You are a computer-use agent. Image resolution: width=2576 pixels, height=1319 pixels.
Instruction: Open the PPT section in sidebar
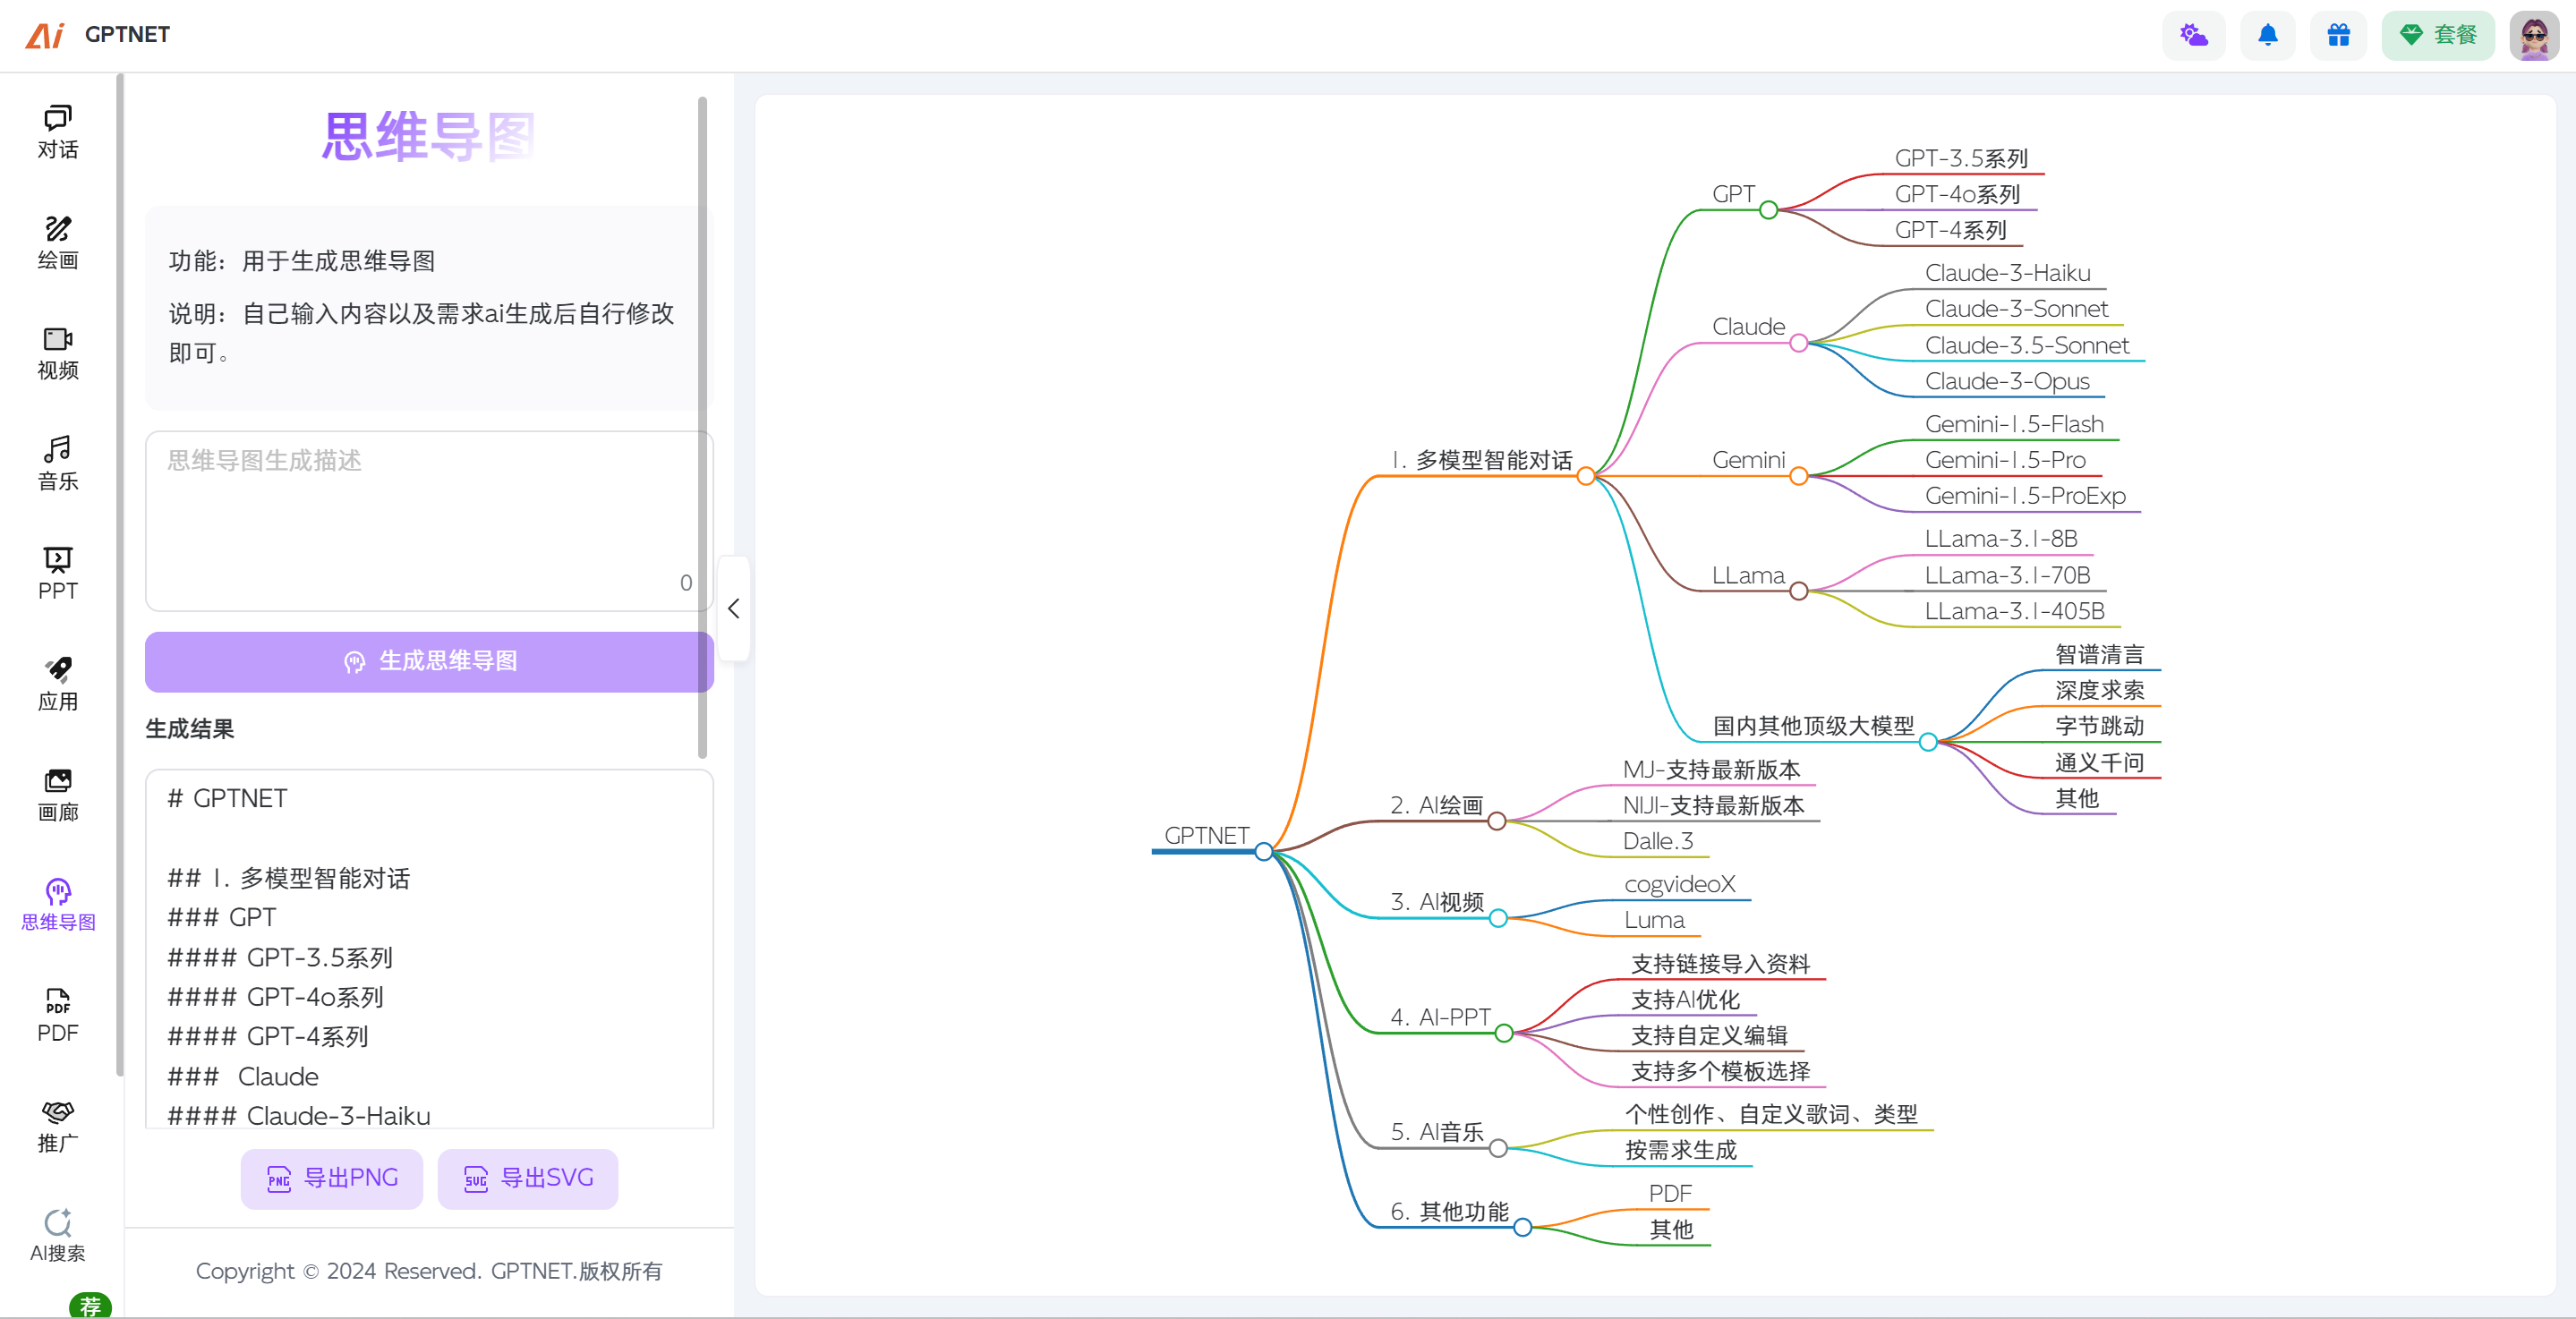tap(58, 574)
